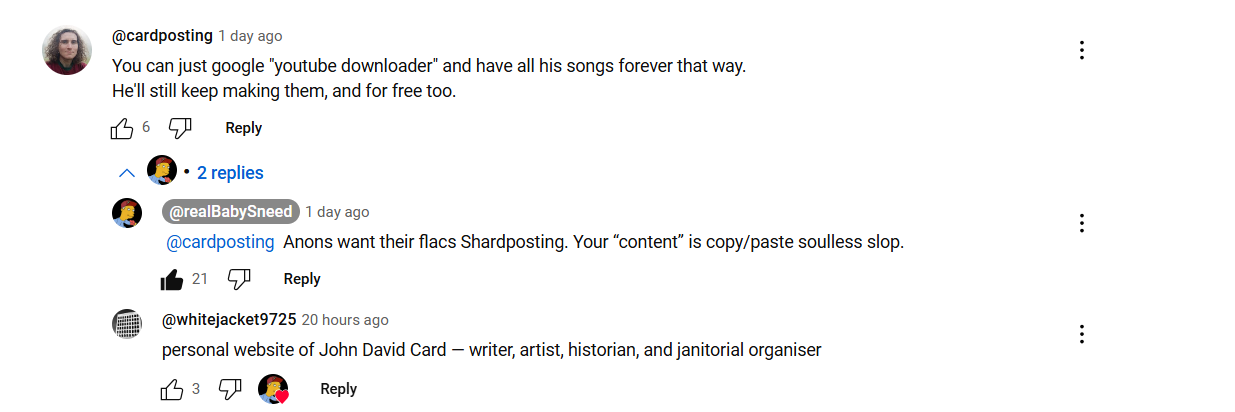Like the @whitejacket9725 reply
This screenshot has width=1235, height=412.
click(172, 389)
